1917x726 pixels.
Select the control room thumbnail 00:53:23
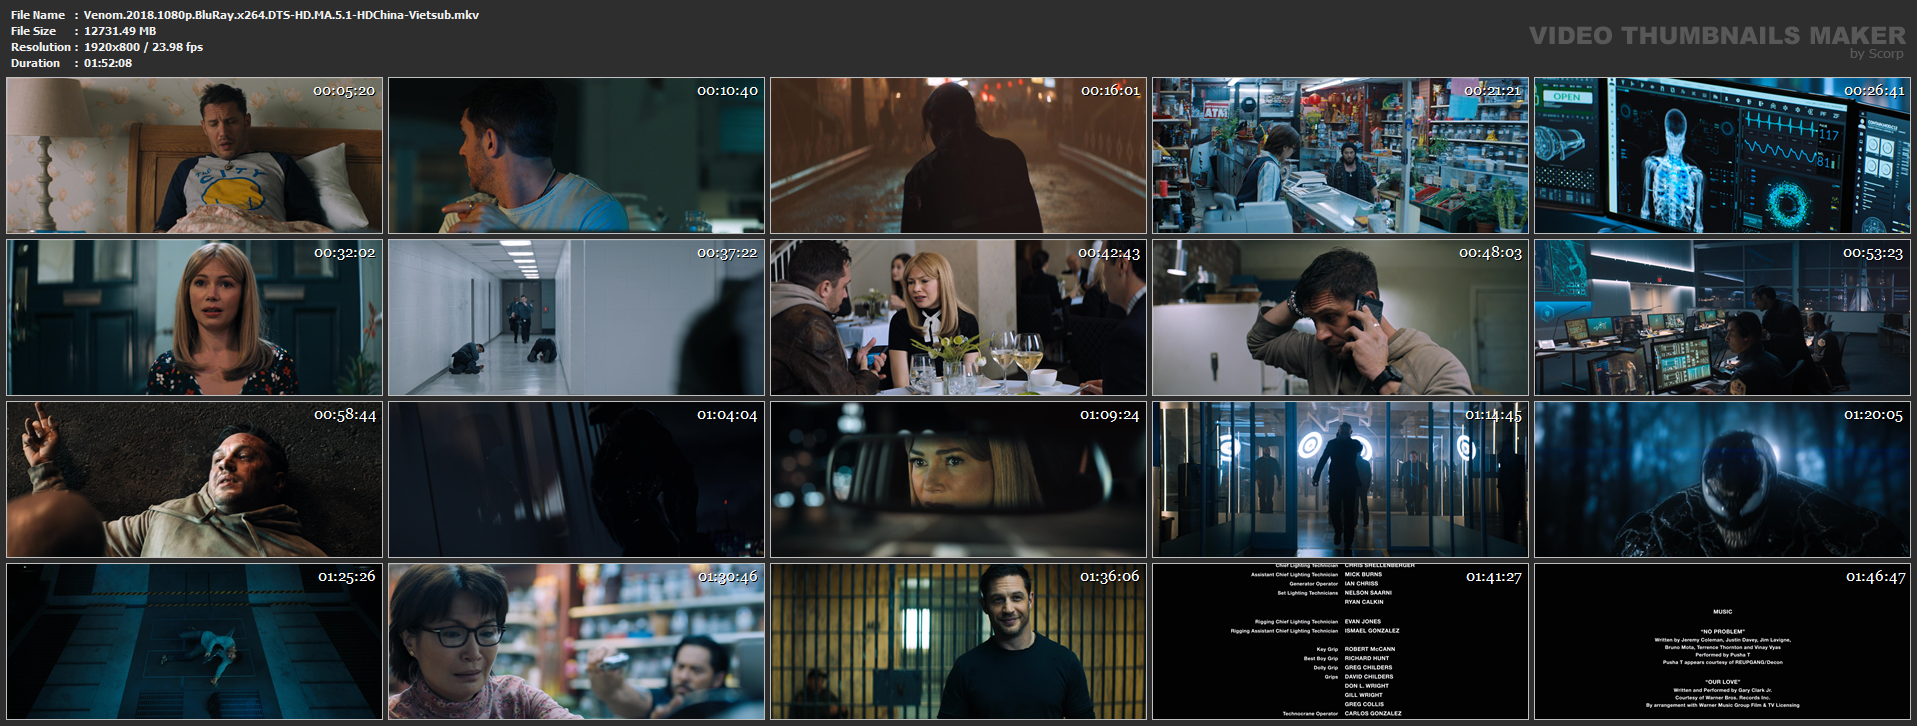tap(1722, 318)
